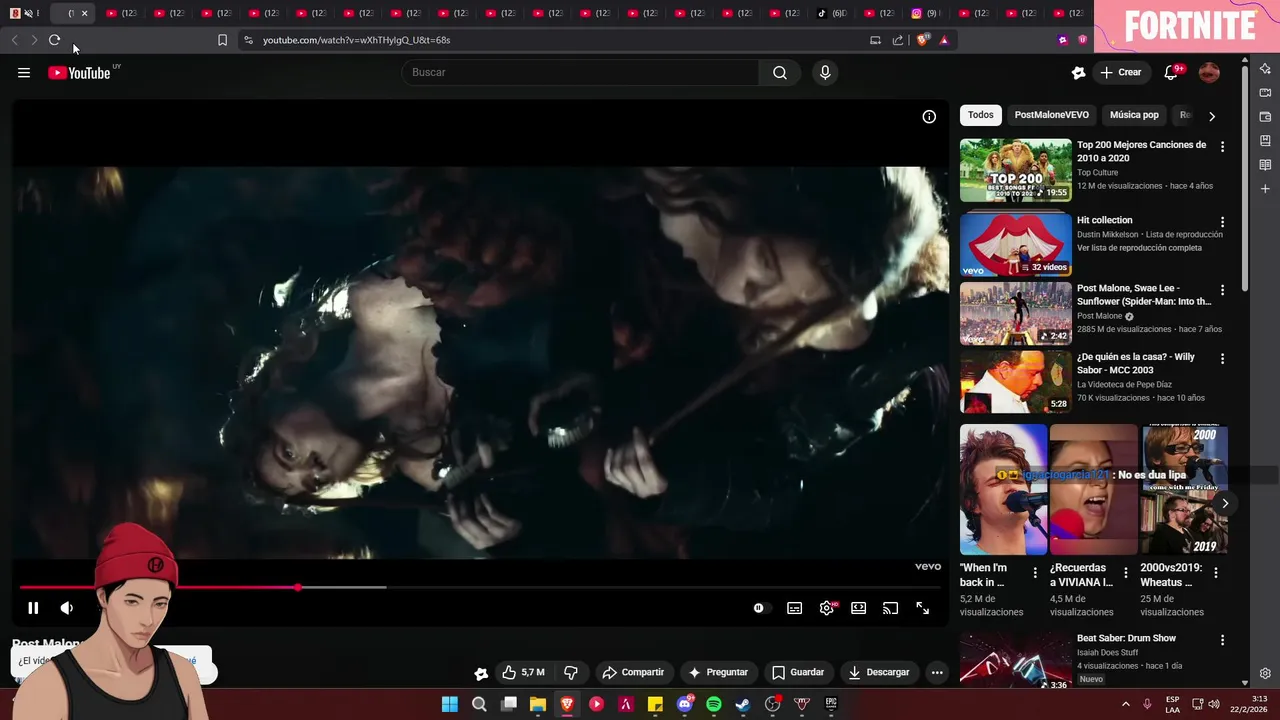Select the Todos filter chip
The height and width of the screenshot is (720, 1280).
tap(981, 115)
